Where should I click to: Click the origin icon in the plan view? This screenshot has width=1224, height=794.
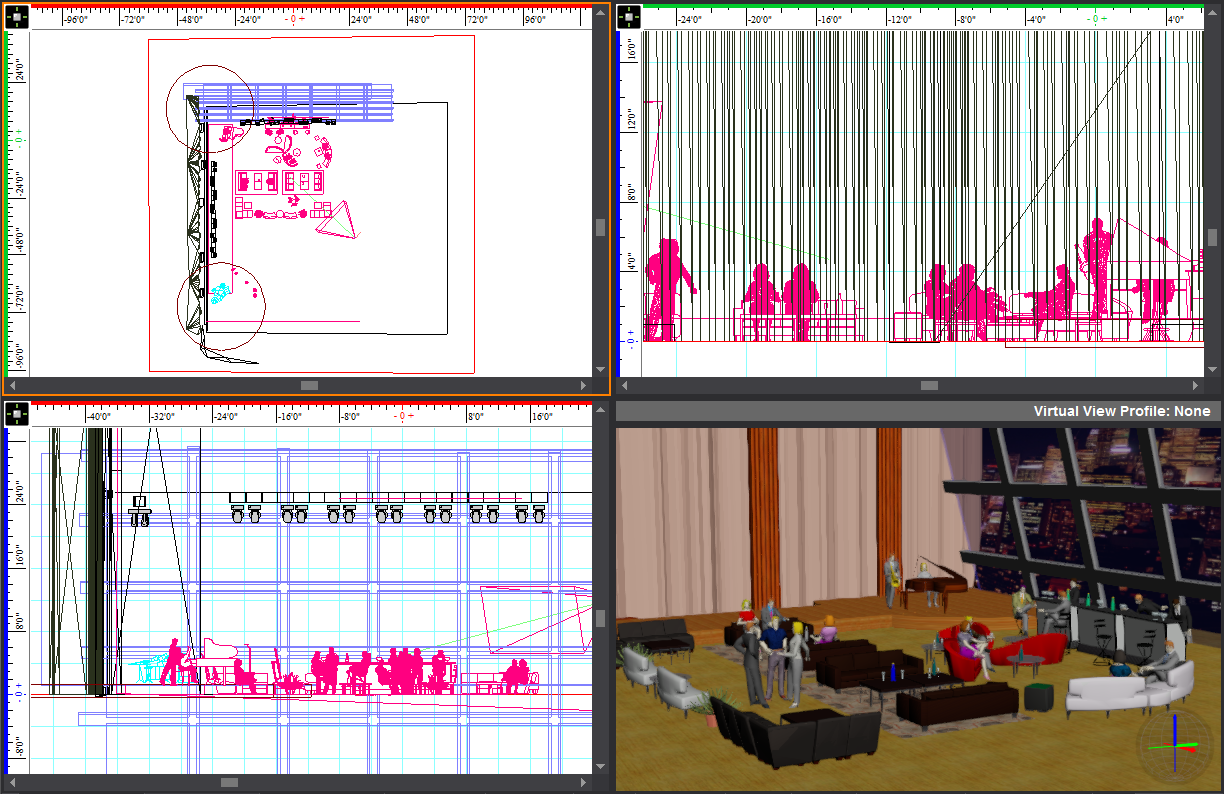pyautogui.click(x=17, y=16)
